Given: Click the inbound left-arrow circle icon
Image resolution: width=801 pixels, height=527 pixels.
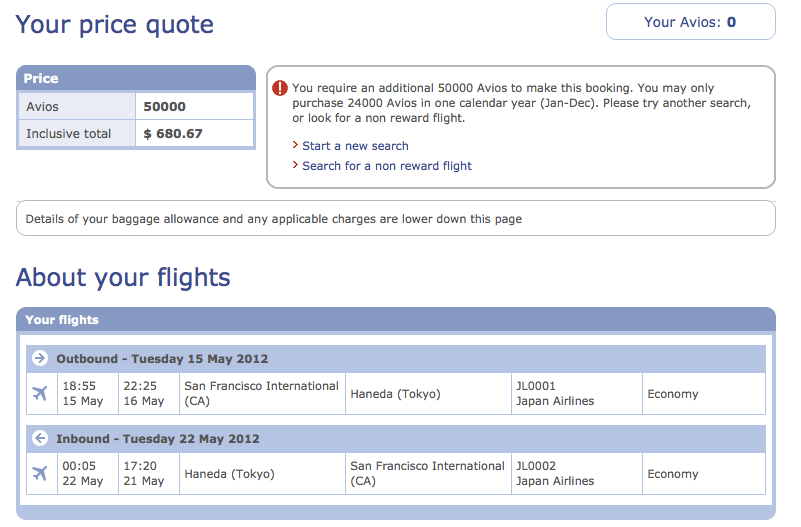Looking at the screenshot, I should [x=40, y=438].
